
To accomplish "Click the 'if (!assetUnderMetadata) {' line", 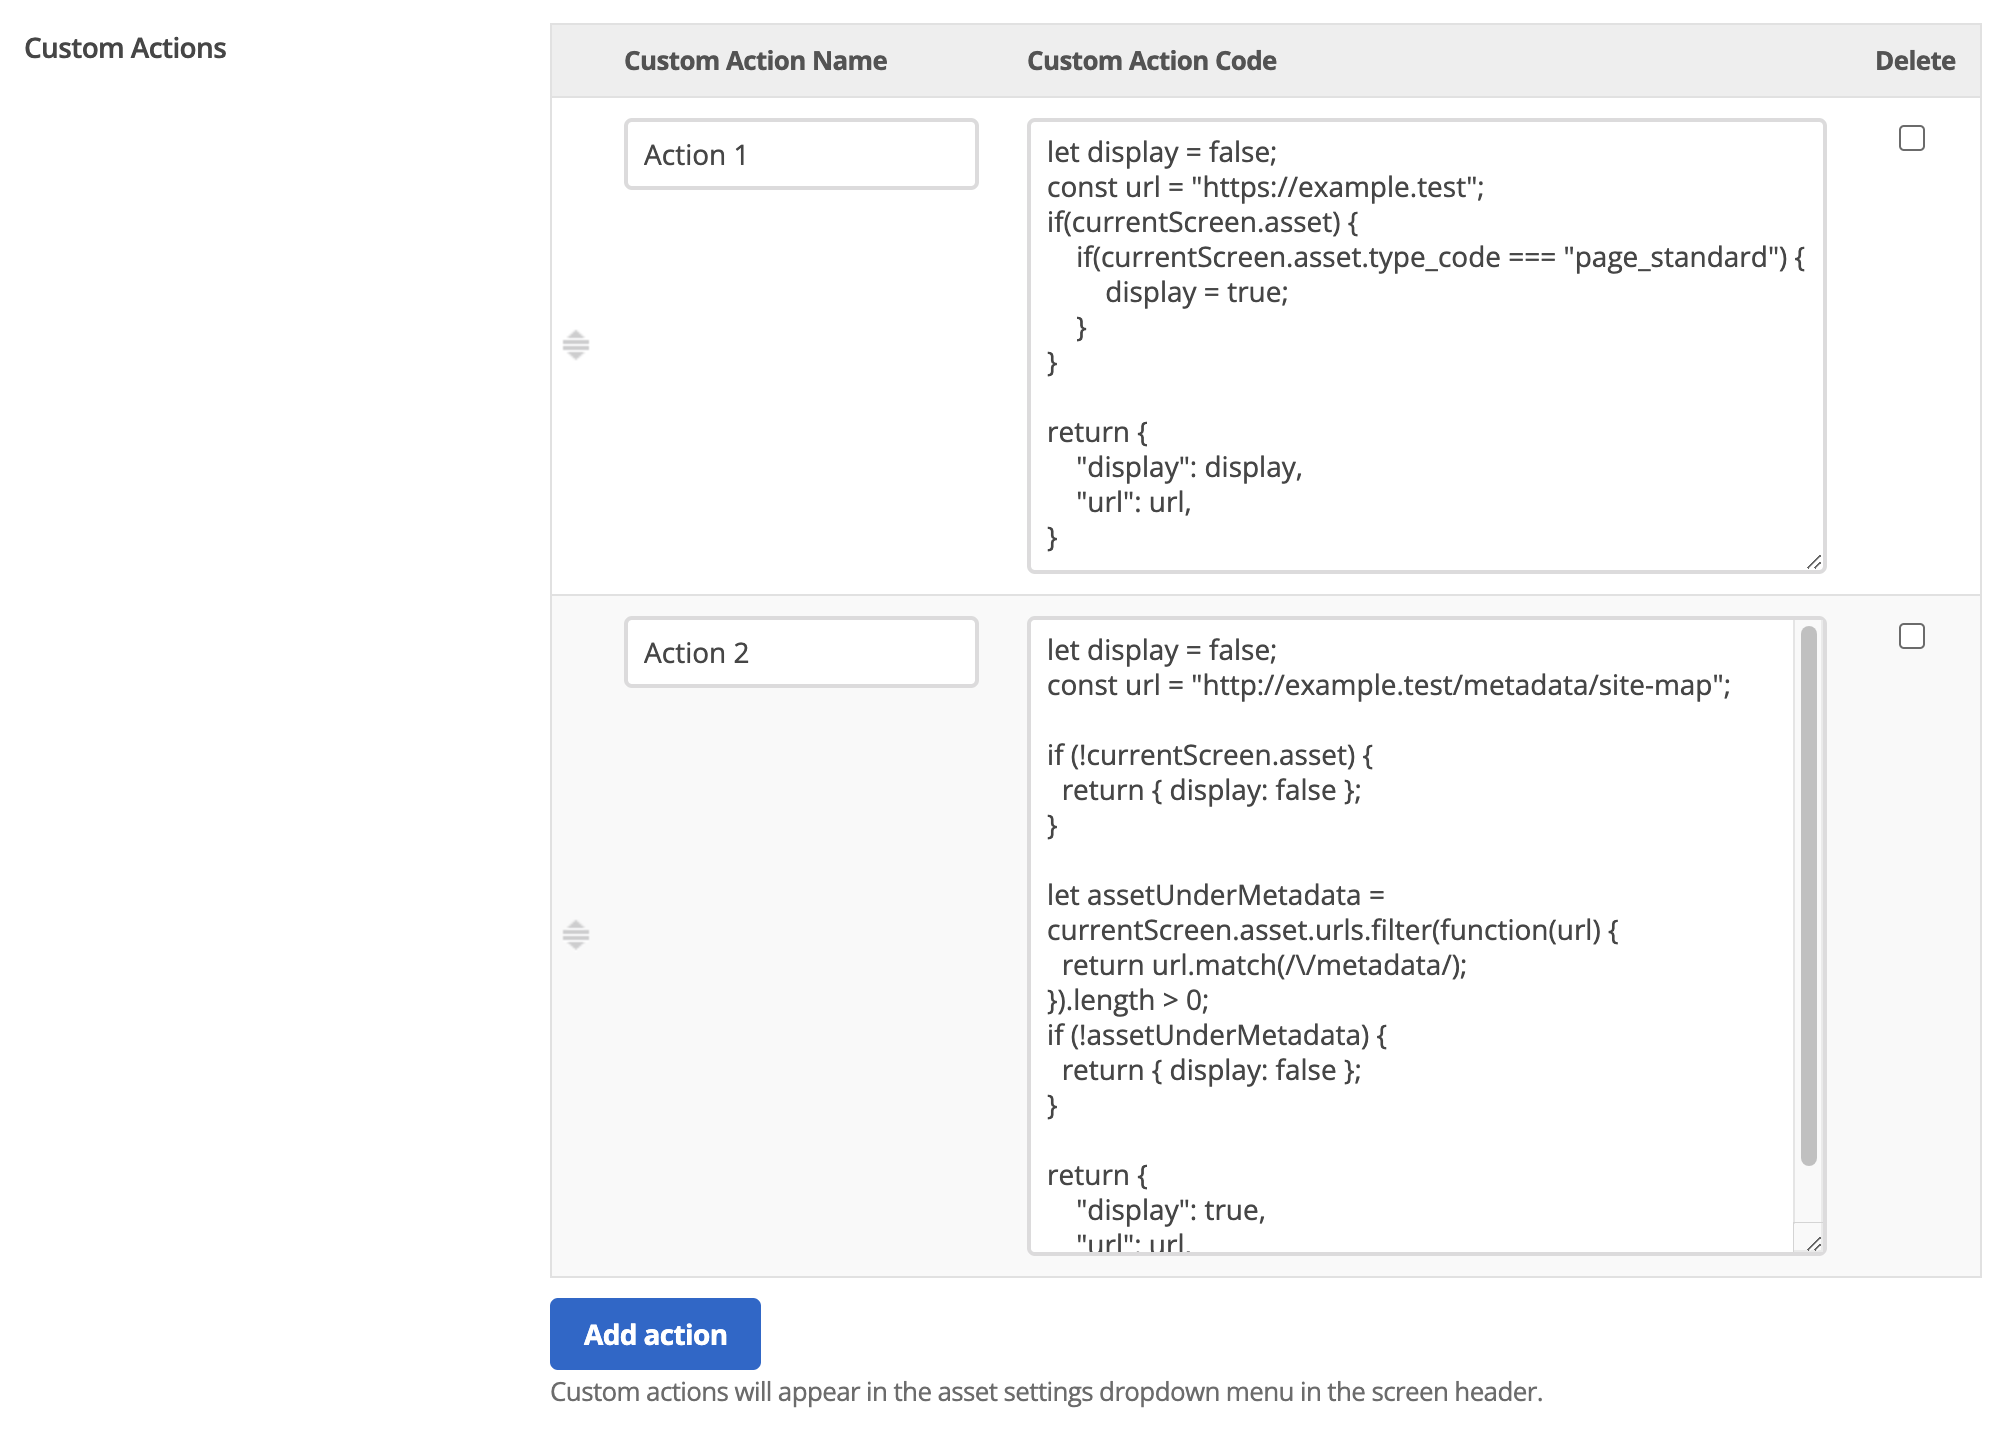I will pos(1217,1035).
